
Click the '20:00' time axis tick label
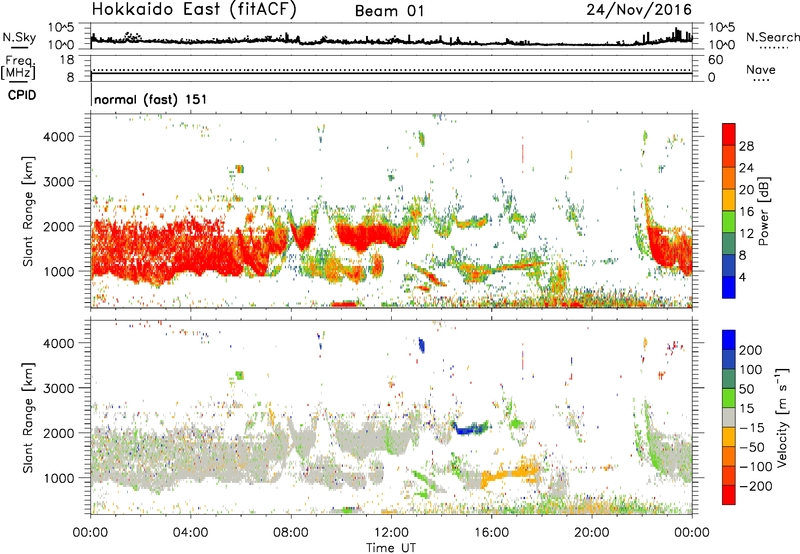[592, 533]
